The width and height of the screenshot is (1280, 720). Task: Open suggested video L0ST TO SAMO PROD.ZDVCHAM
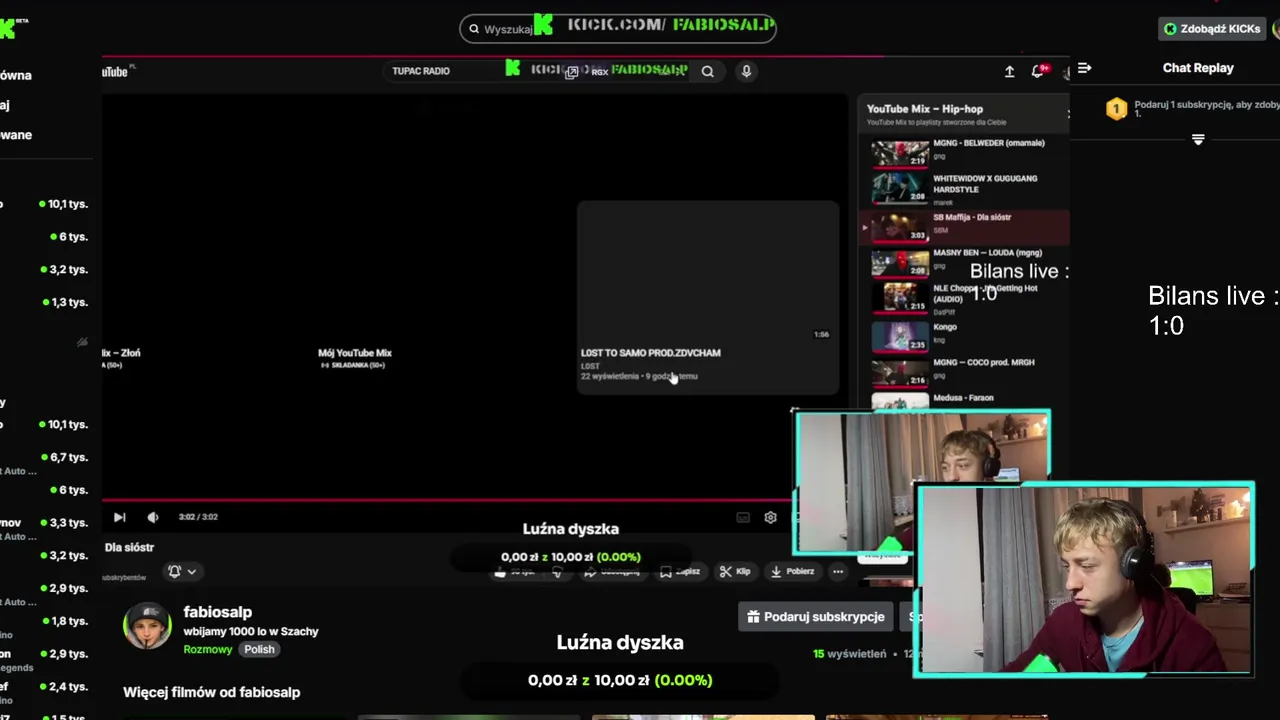[708, 298]
